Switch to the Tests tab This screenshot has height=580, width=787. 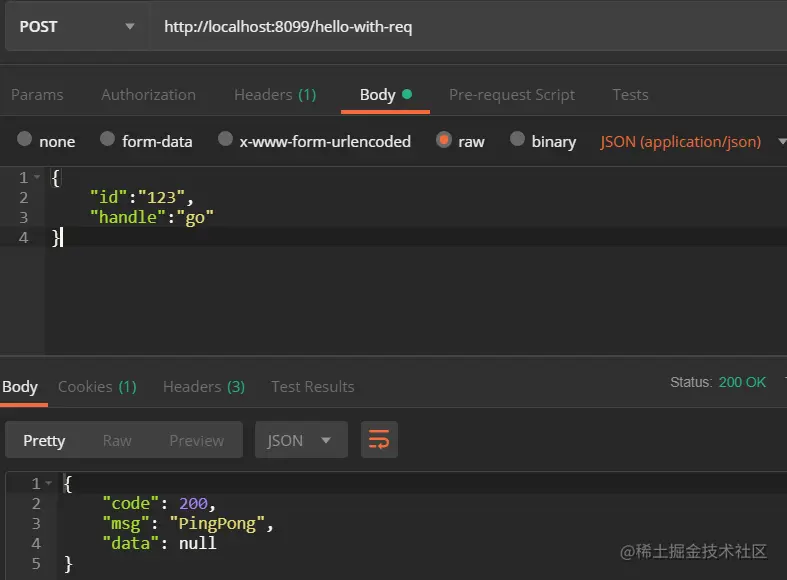coord(630,95)
